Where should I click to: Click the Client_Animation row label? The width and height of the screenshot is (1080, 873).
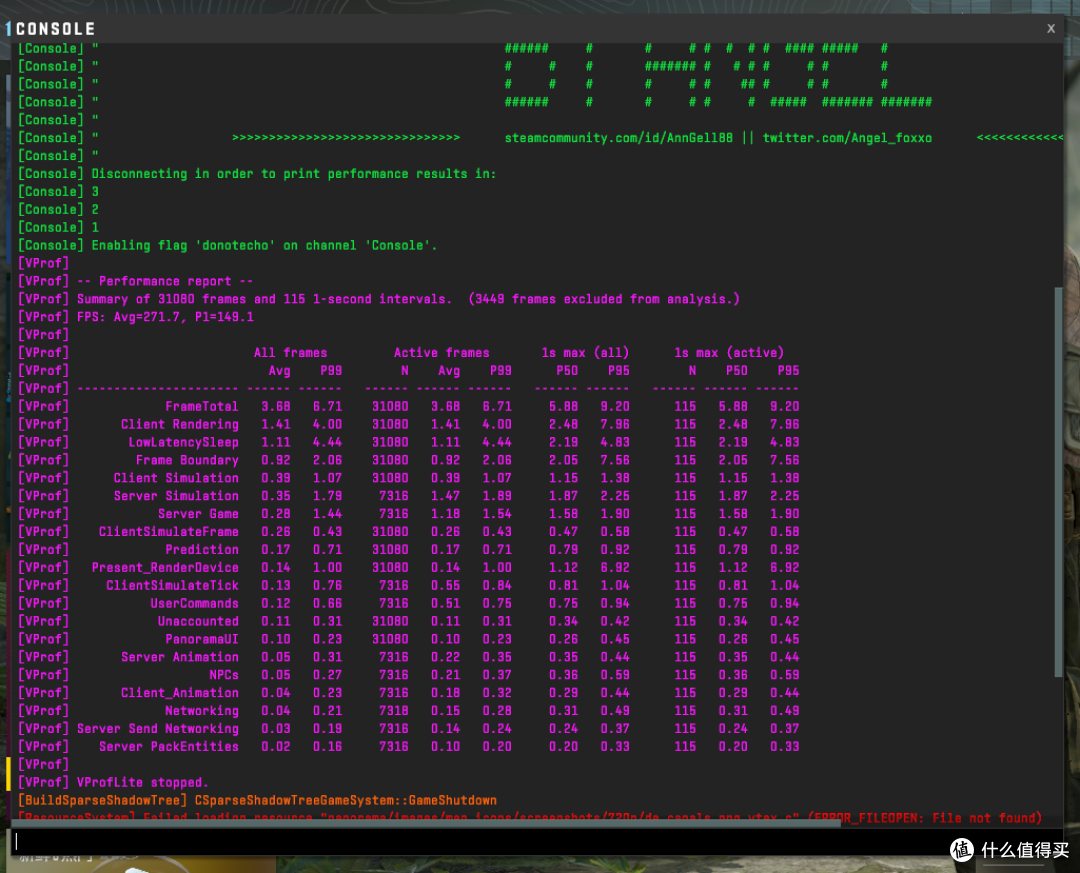[x=180, y=693]
